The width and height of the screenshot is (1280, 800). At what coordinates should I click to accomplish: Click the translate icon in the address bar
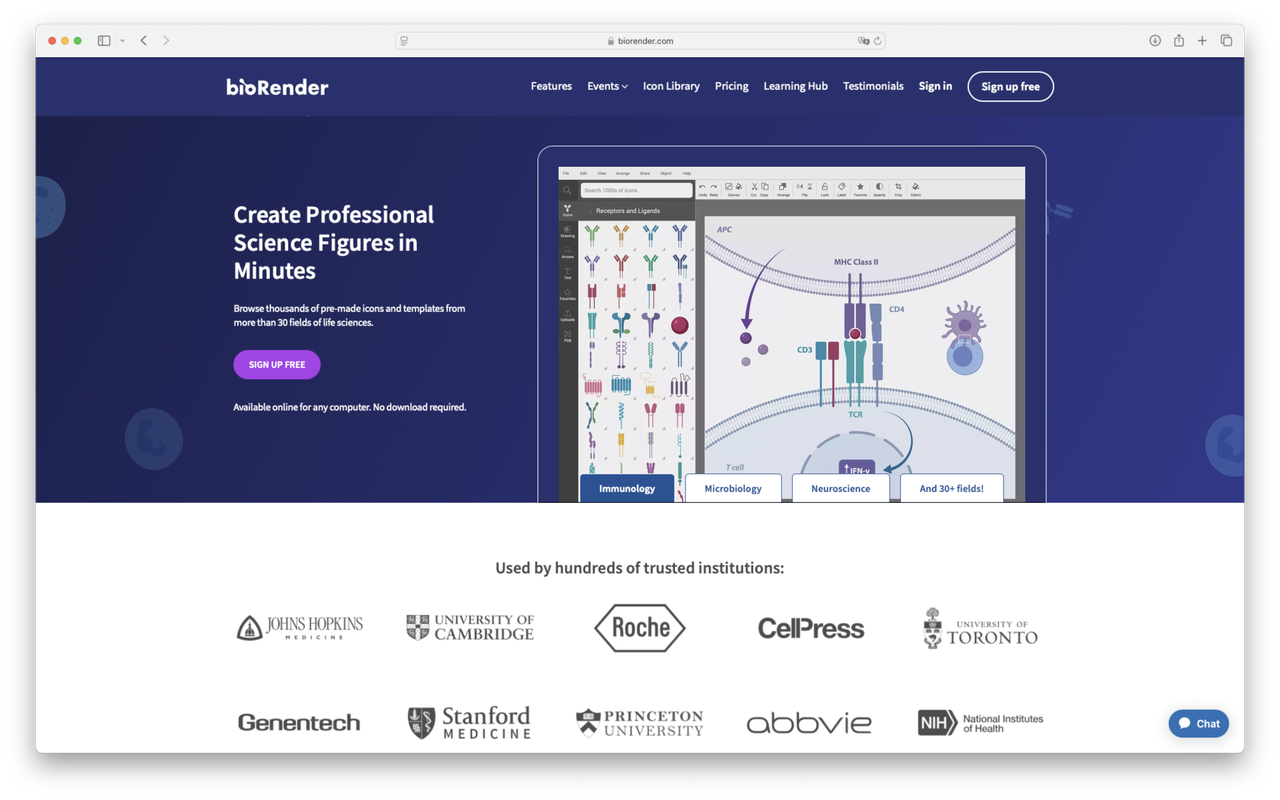[x=863, y=41]
